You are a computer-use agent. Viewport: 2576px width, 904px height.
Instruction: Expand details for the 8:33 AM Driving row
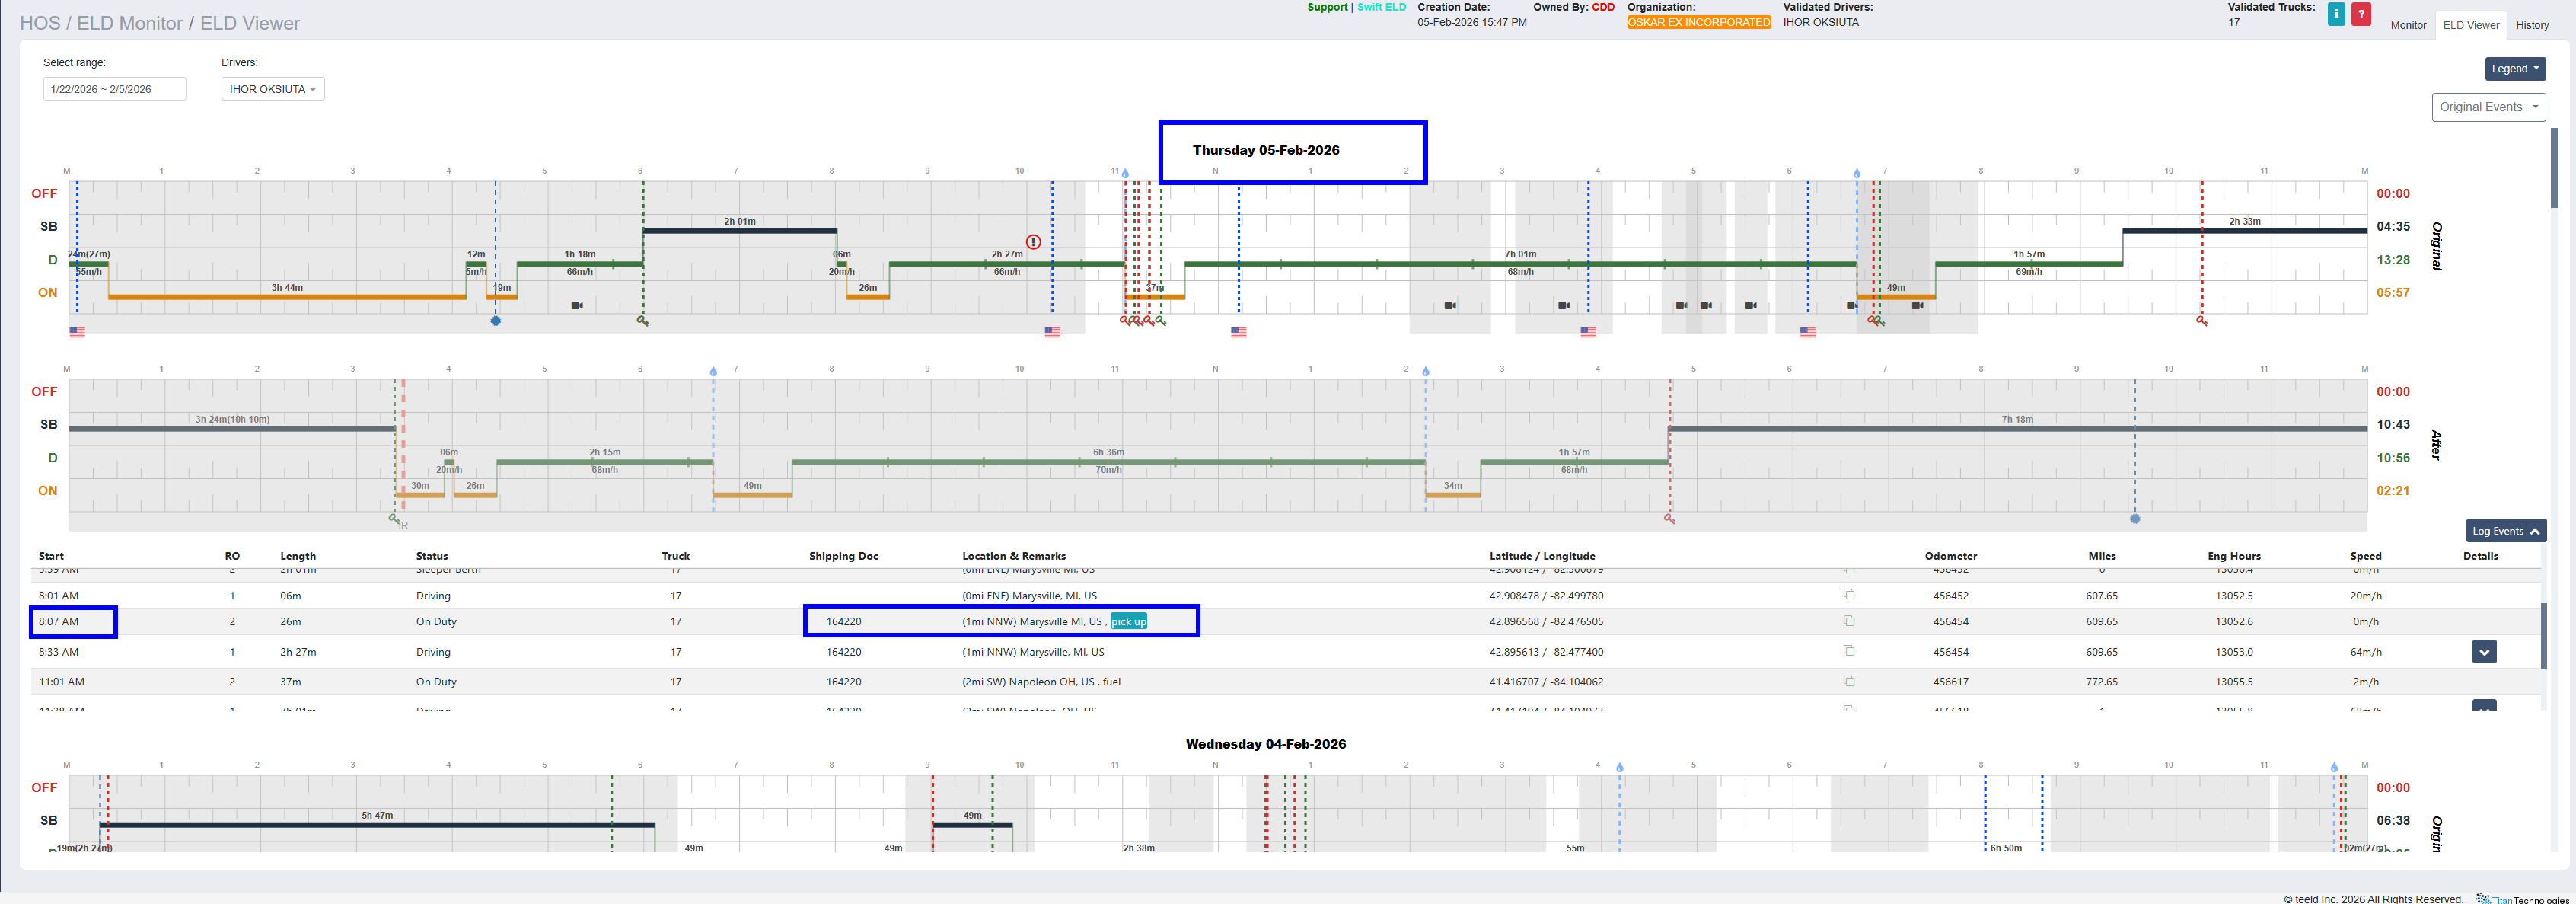(x=2483, y=652)
